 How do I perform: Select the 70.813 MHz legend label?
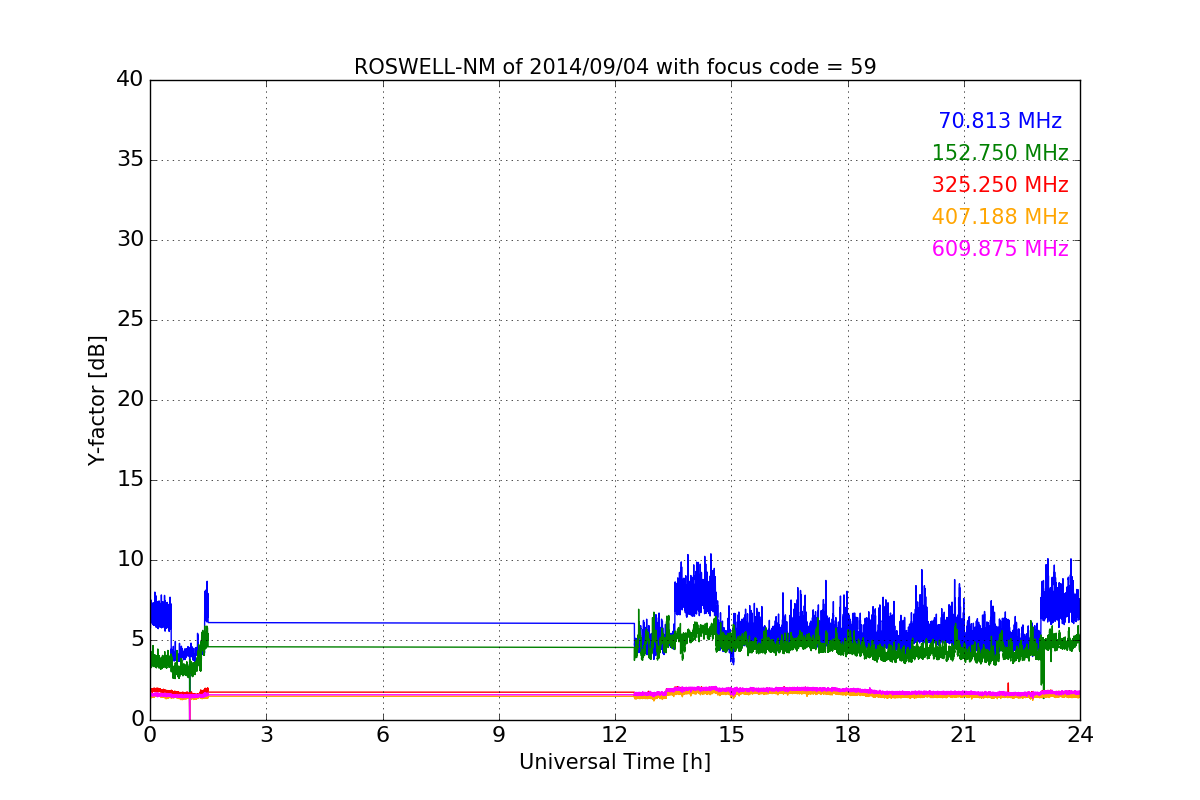click(x=1000, y=121)
